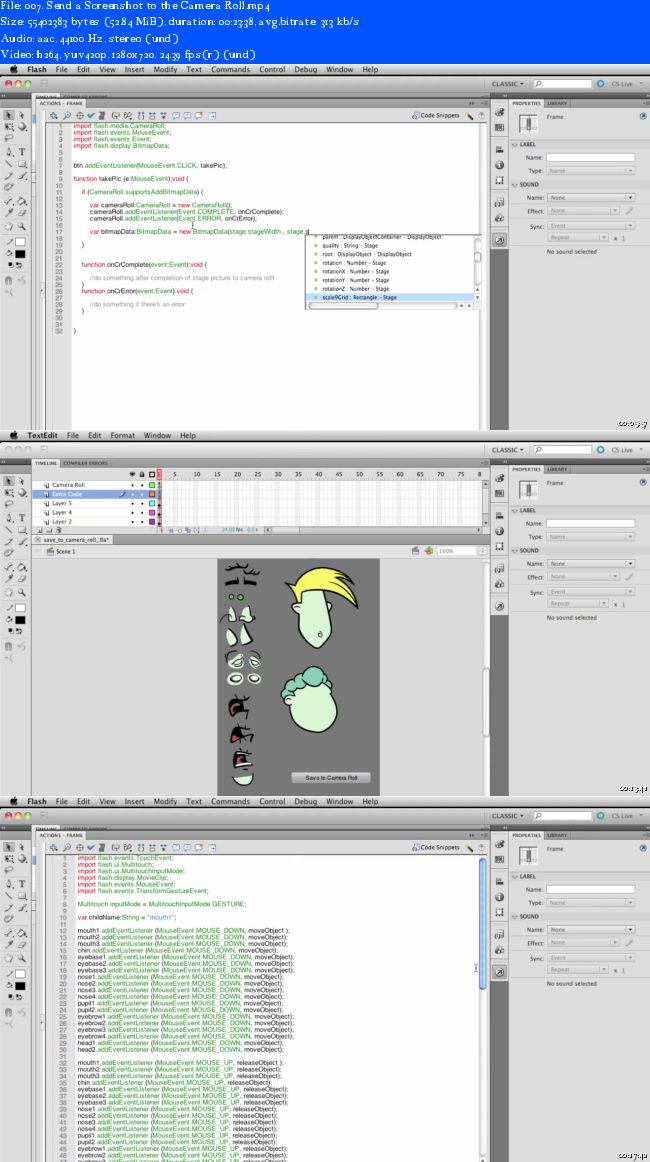Click the eye header to hide all layers
Image resolution: width=650 pixels, height=1162 pixels.
[x=133, y=474]
